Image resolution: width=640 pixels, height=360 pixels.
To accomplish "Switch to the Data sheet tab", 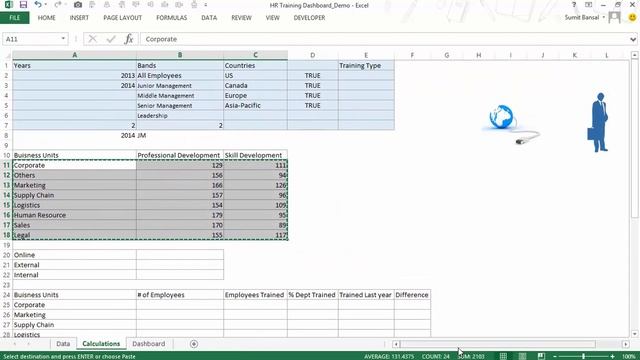I will [x=63, y=344].
